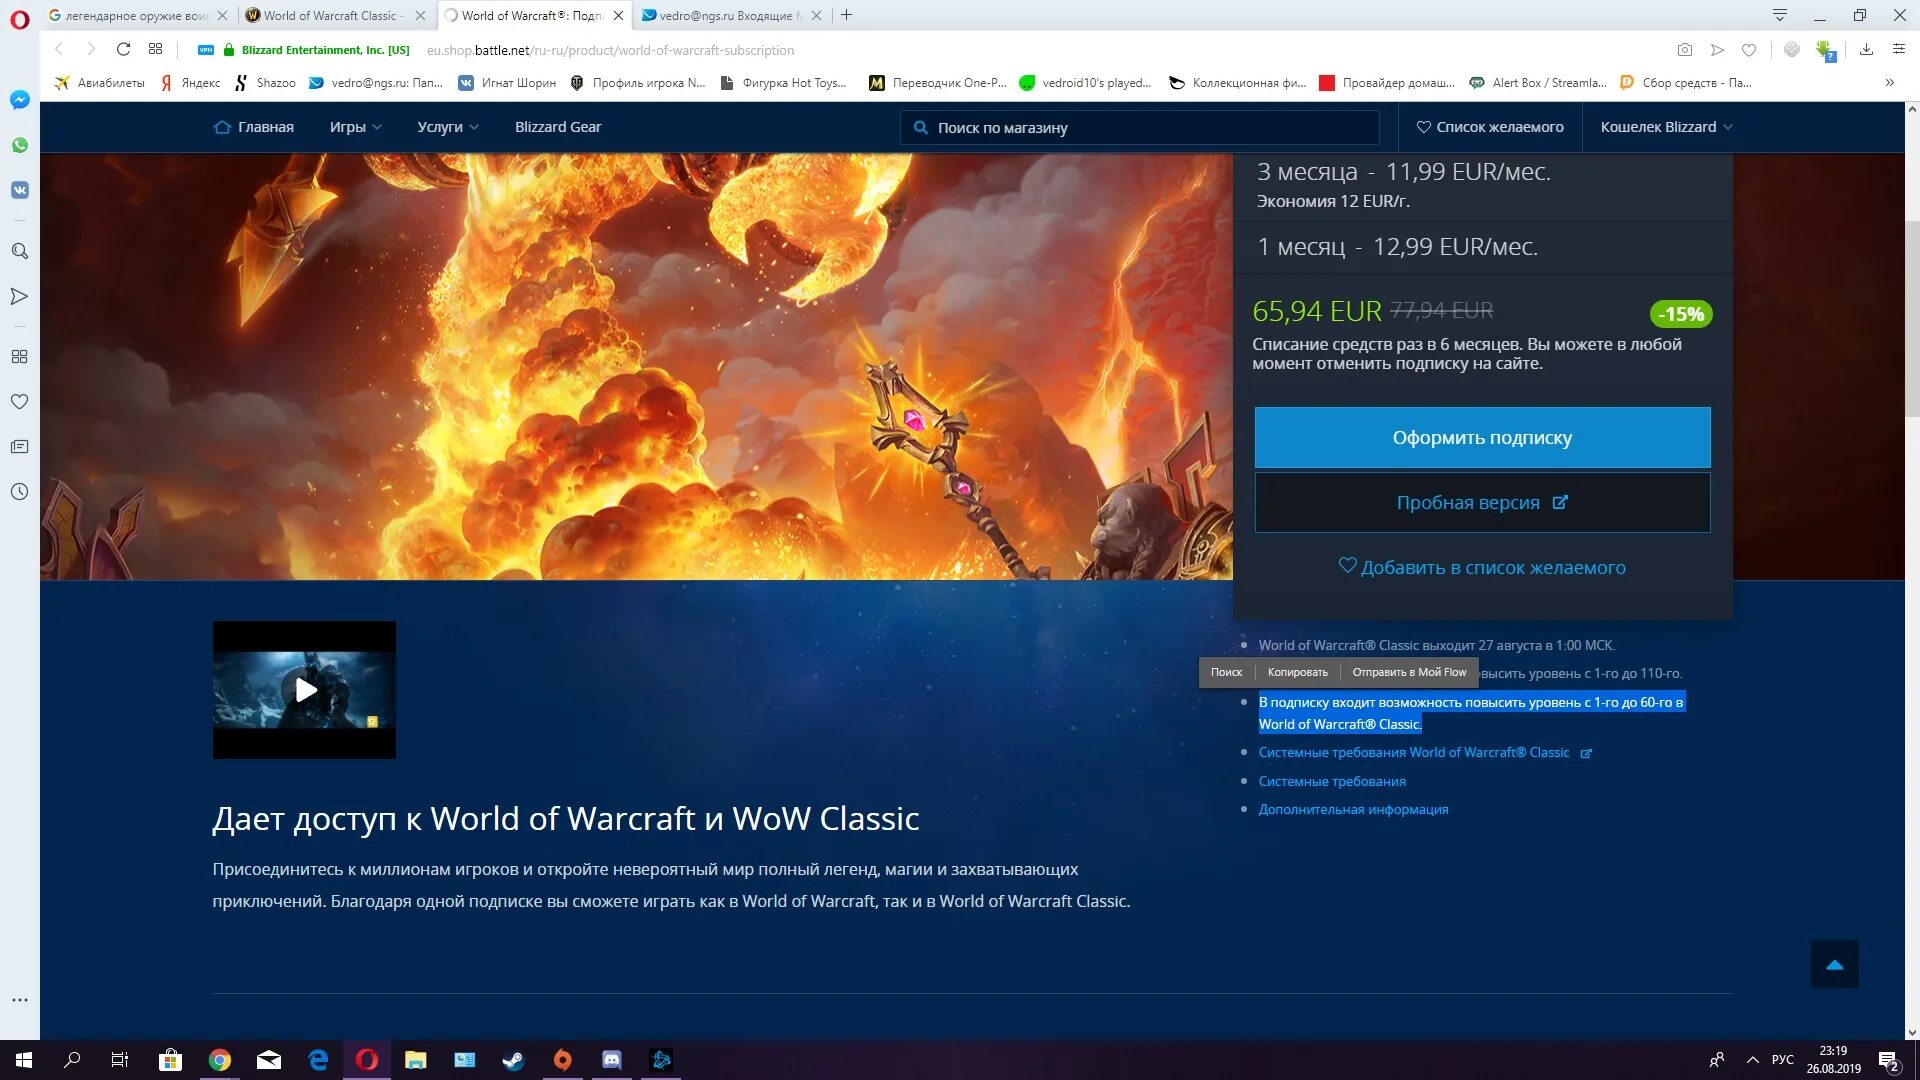This screenshot has height=1080, width=1920.
Task: Choose Копировать in selection popup
Action: [x=1297, y=672]
